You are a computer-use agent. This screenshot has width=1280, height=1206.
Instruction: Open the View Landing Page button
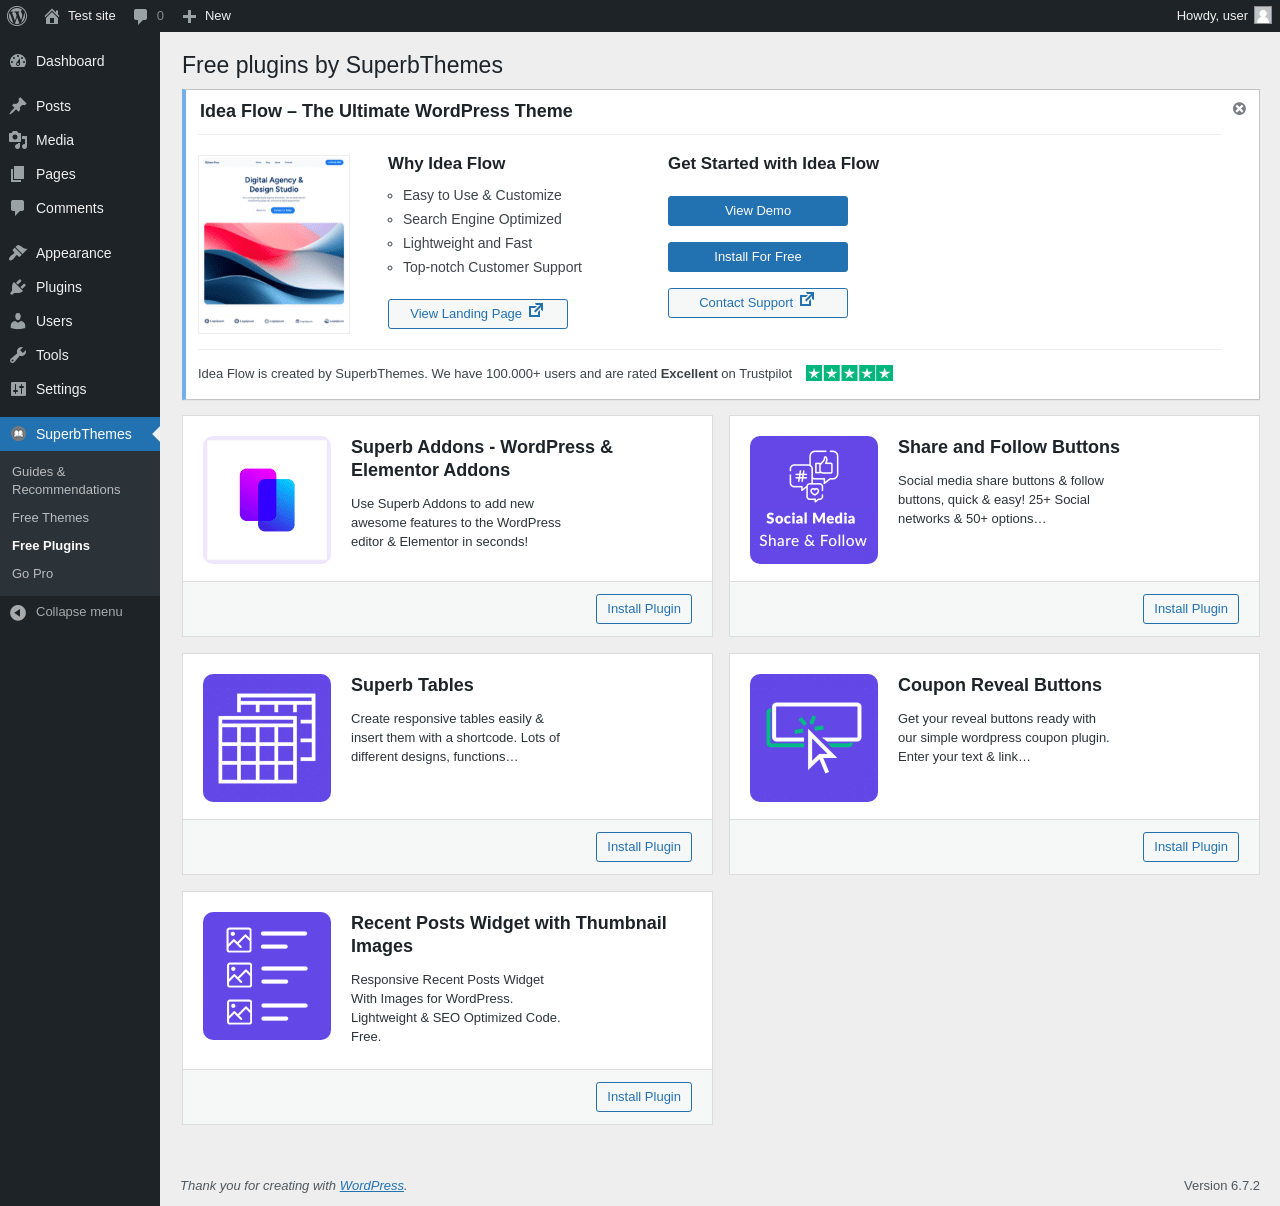coord(478,314)
